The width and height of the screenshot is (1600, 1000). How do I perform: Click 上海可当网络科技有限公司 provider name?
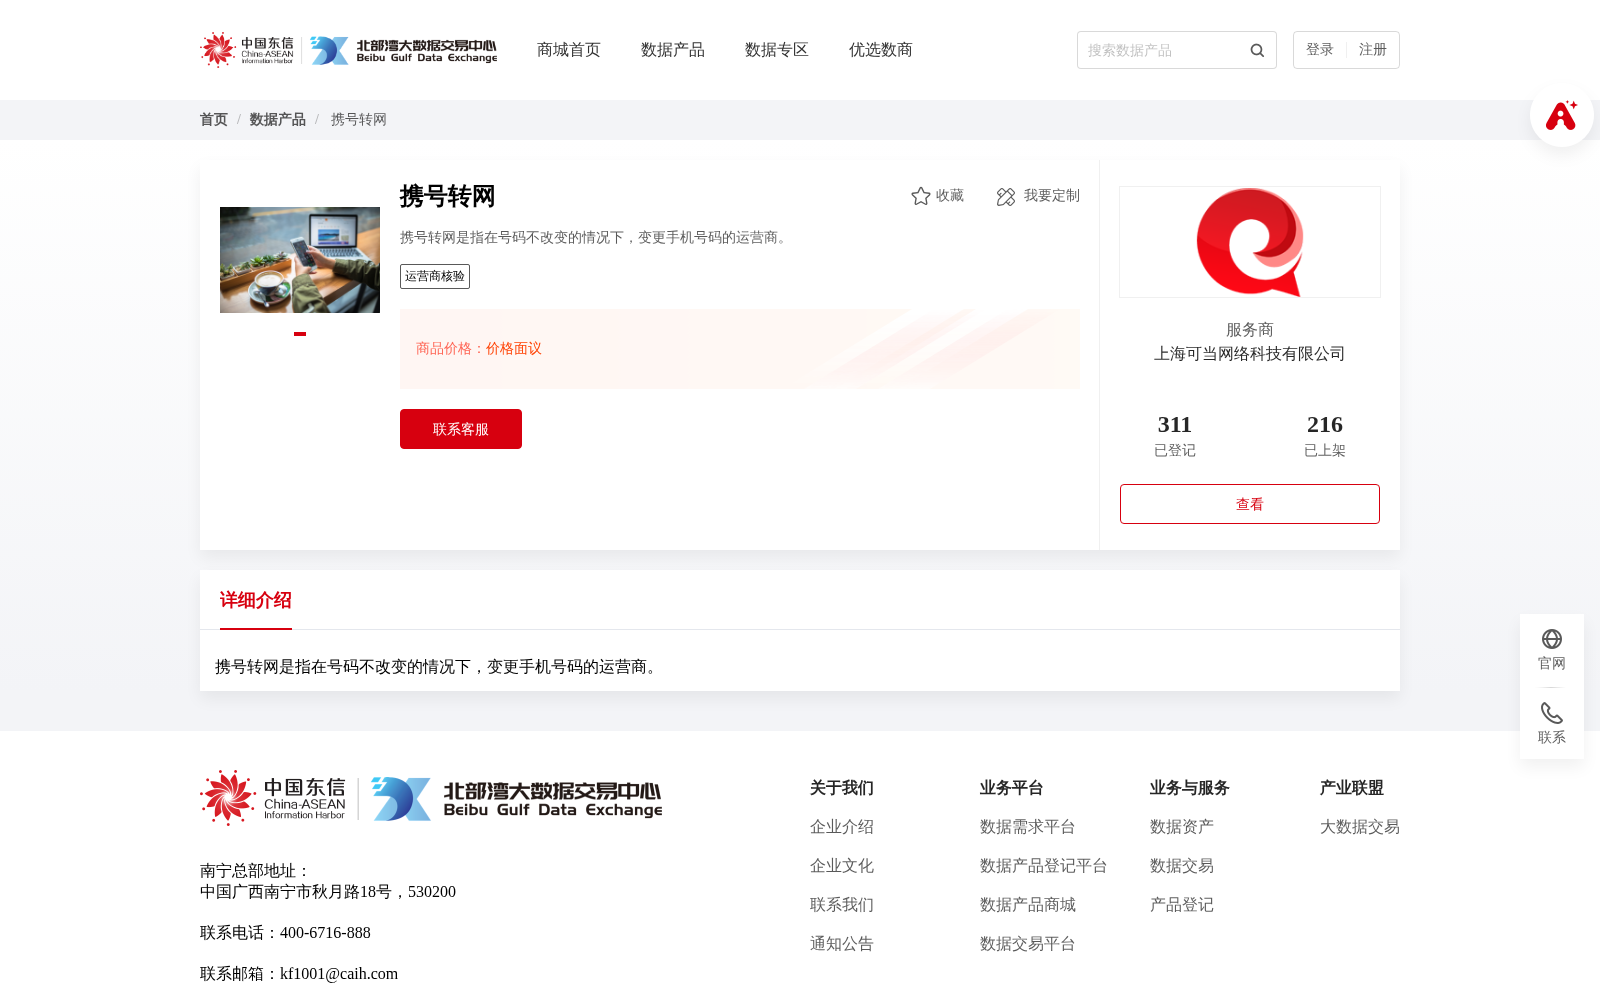coord(1250,354)
